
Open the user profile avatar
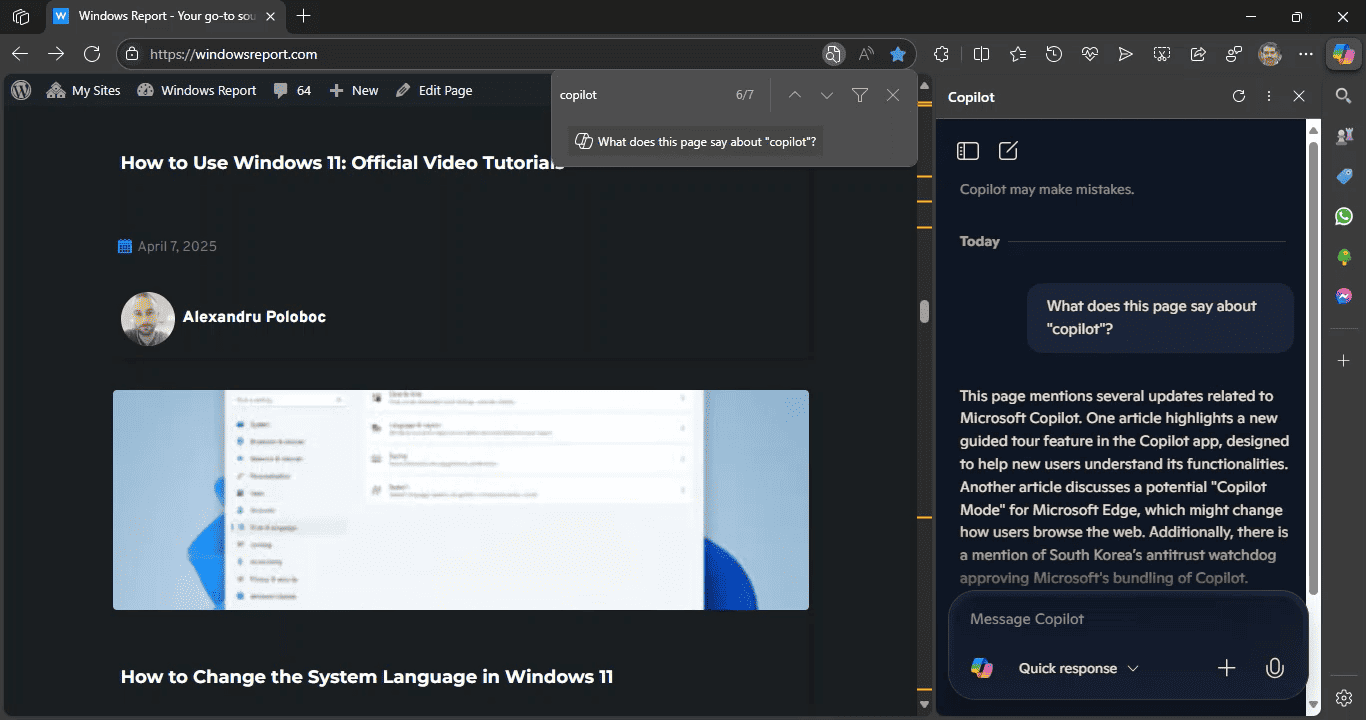pos(1270,54)
